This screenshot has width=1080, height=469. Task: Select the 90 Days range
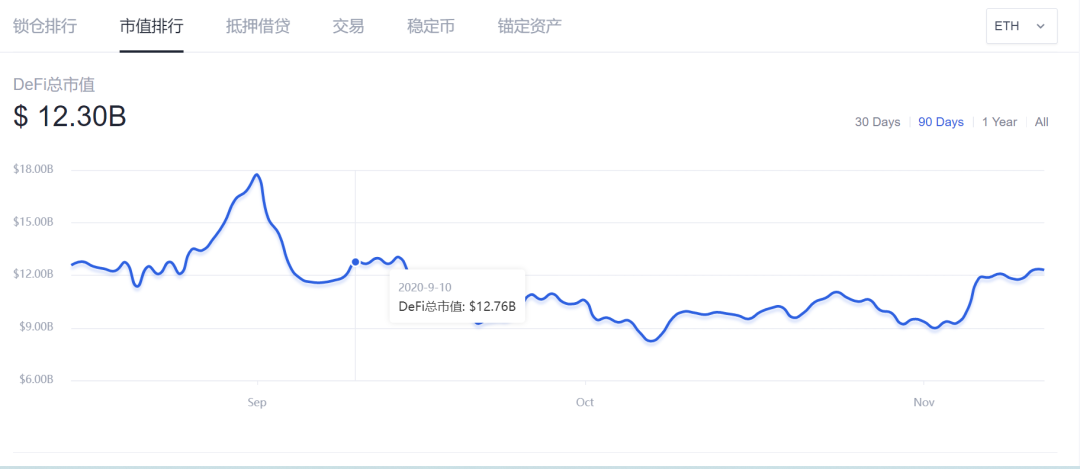[x=941, y=122]
